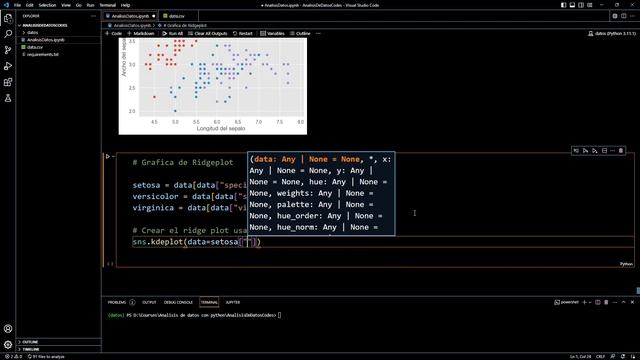Toggle the notebook Outline view
This screenshot has height=360, width=640.
pyautogui.click(x=300, y=33)
